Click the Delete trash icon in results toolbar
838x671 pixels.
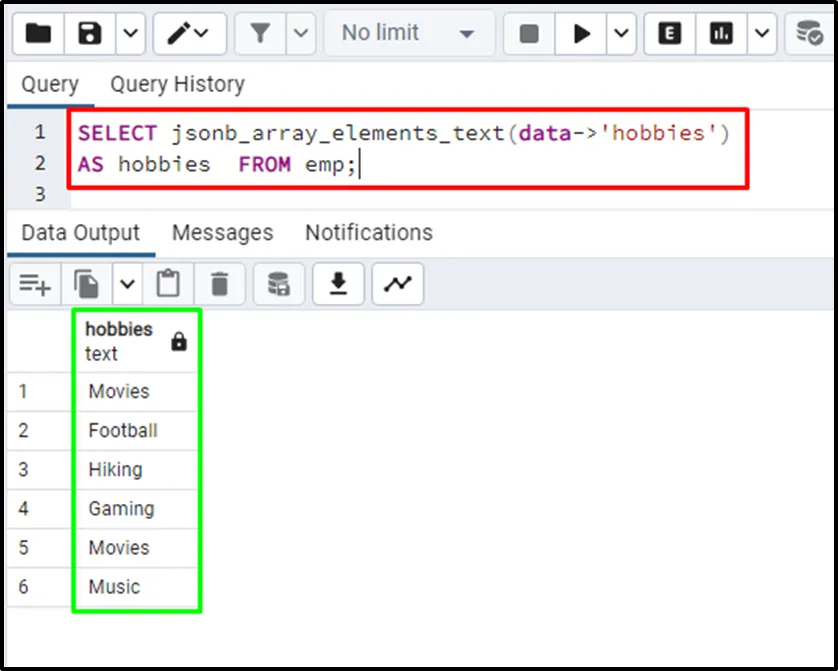click(220, 285)
